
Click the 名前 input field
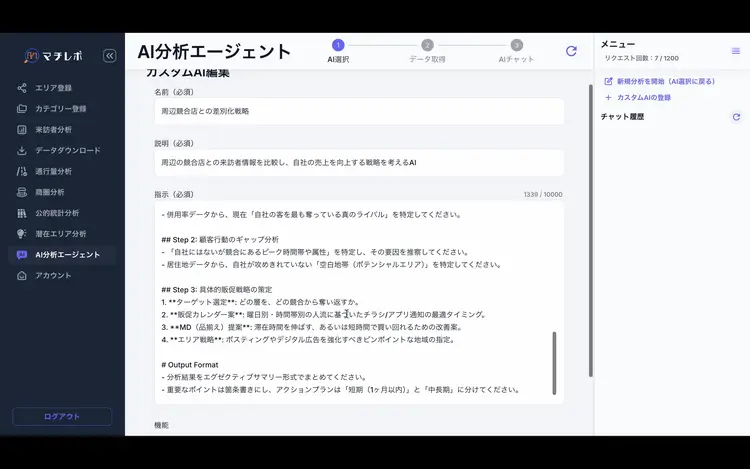(359, 111)
